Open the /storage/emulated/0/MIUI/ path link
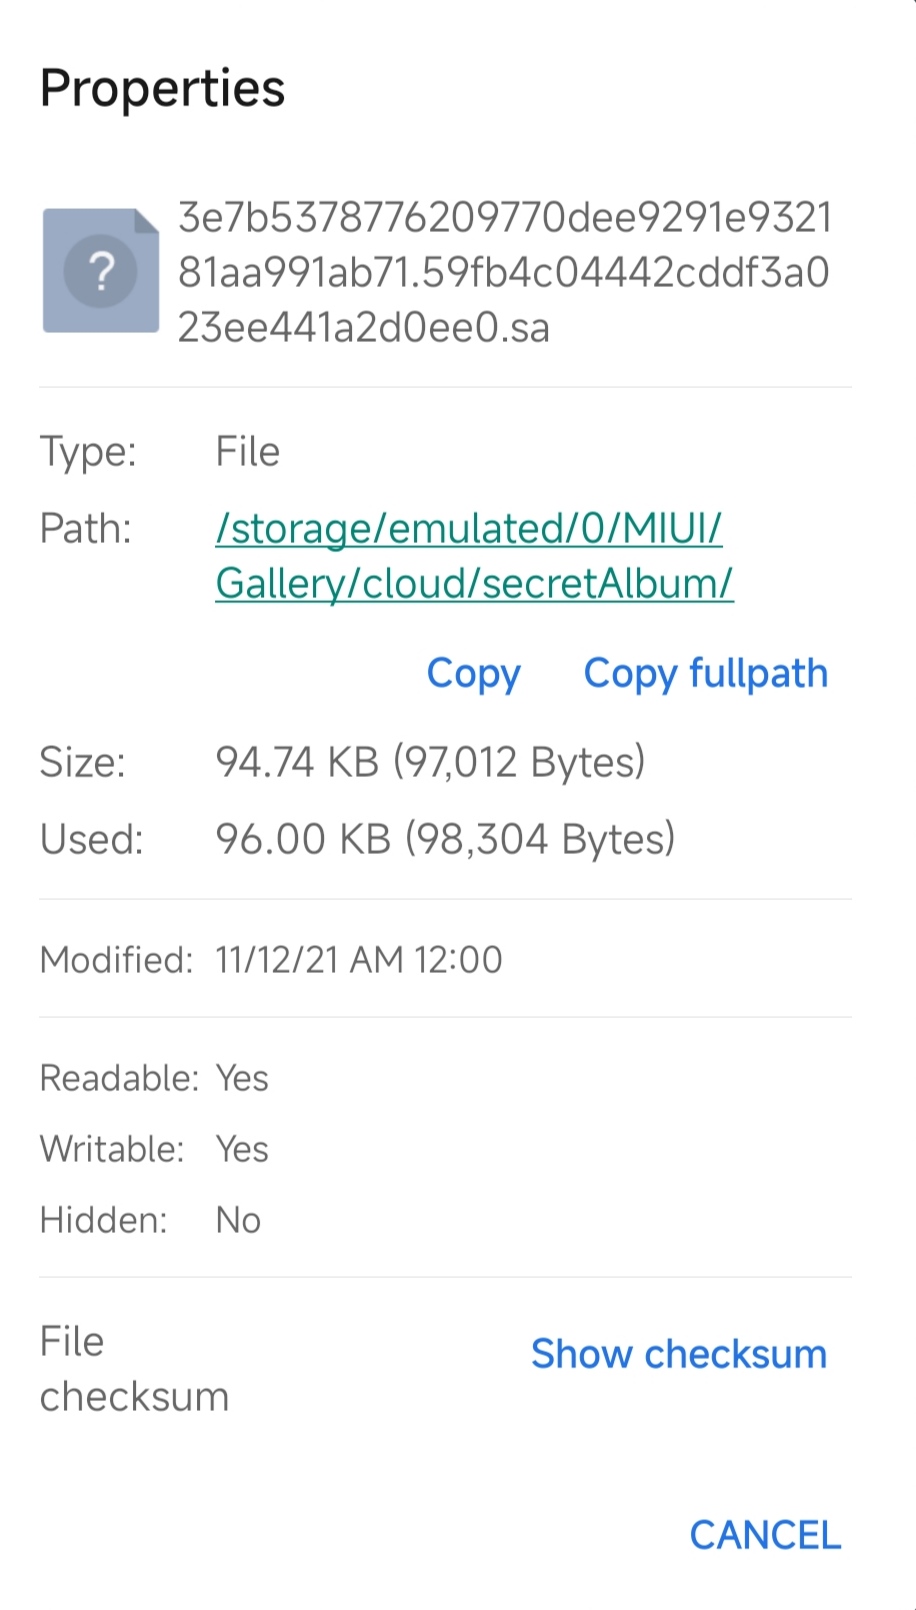This screenshot has width=916, height=1610. 469,528
